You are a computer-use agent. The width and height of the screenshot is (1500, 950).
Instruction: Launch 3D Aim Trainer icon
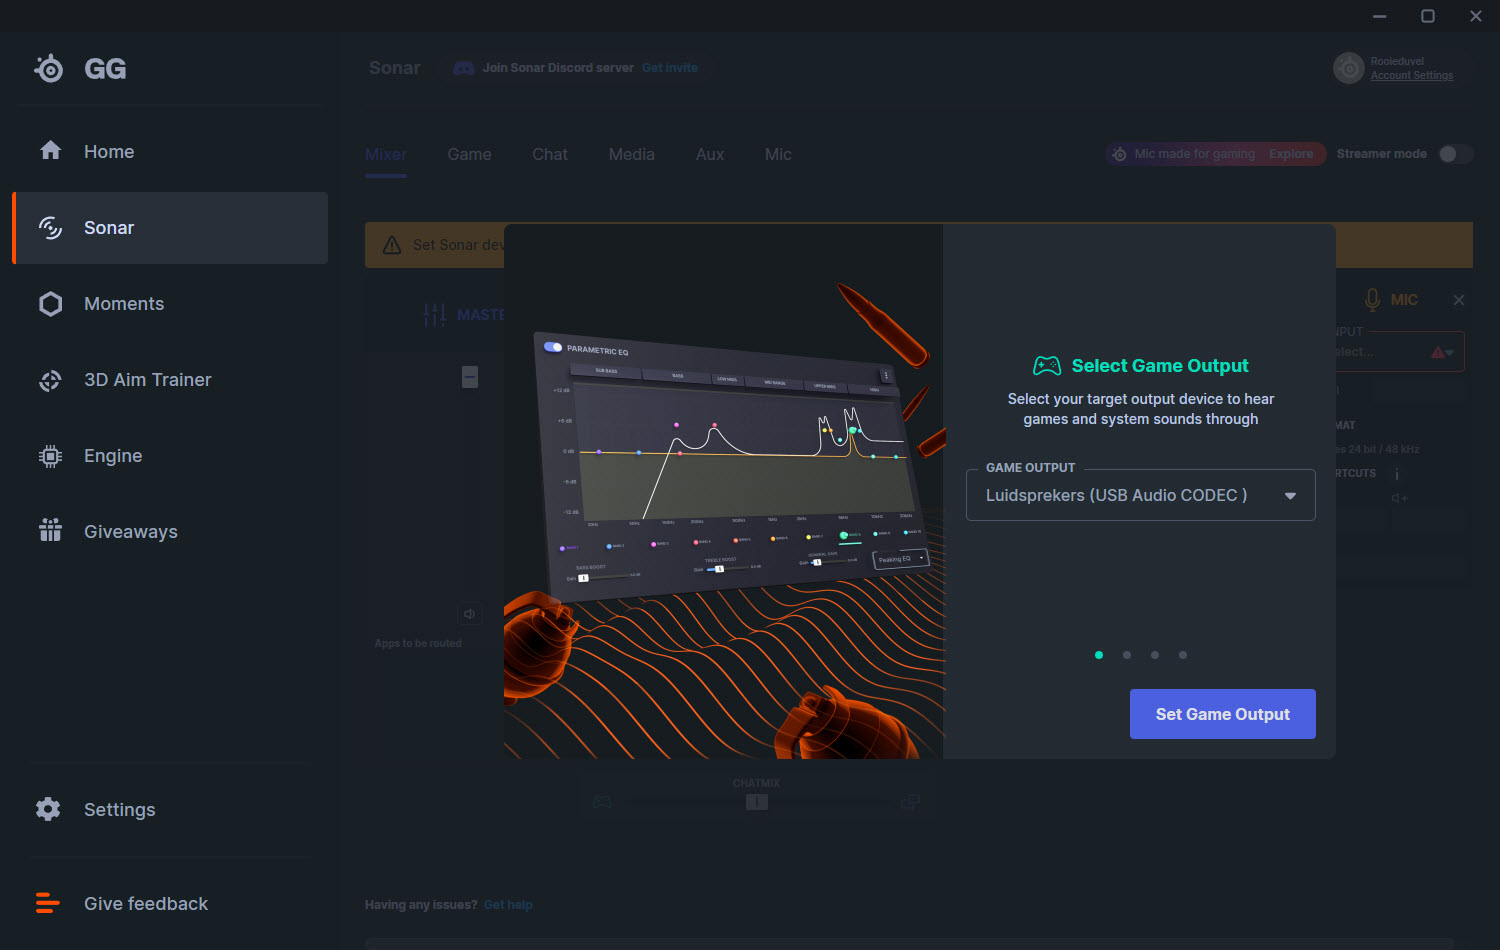(50, 380)
